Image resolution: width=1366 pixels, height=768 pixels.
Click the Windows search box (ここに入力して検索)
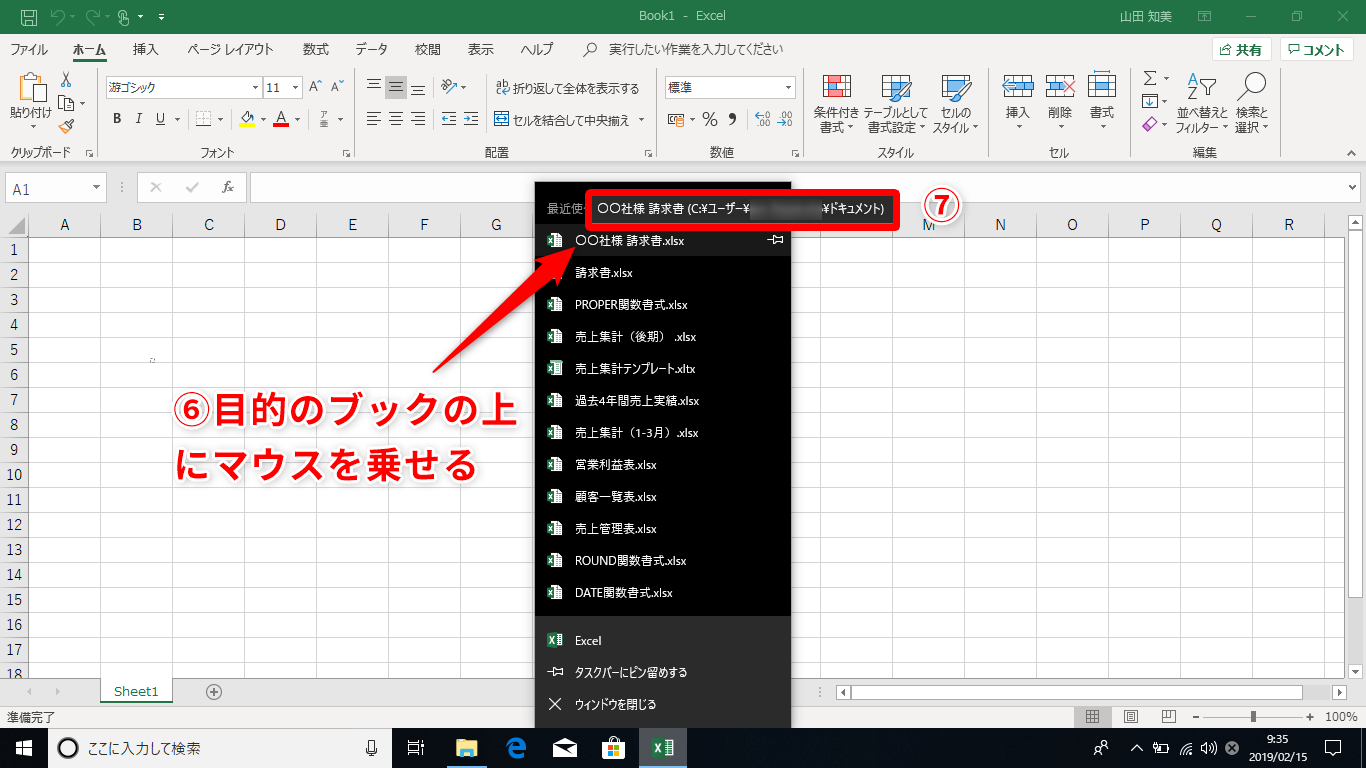tap(220, 748)
